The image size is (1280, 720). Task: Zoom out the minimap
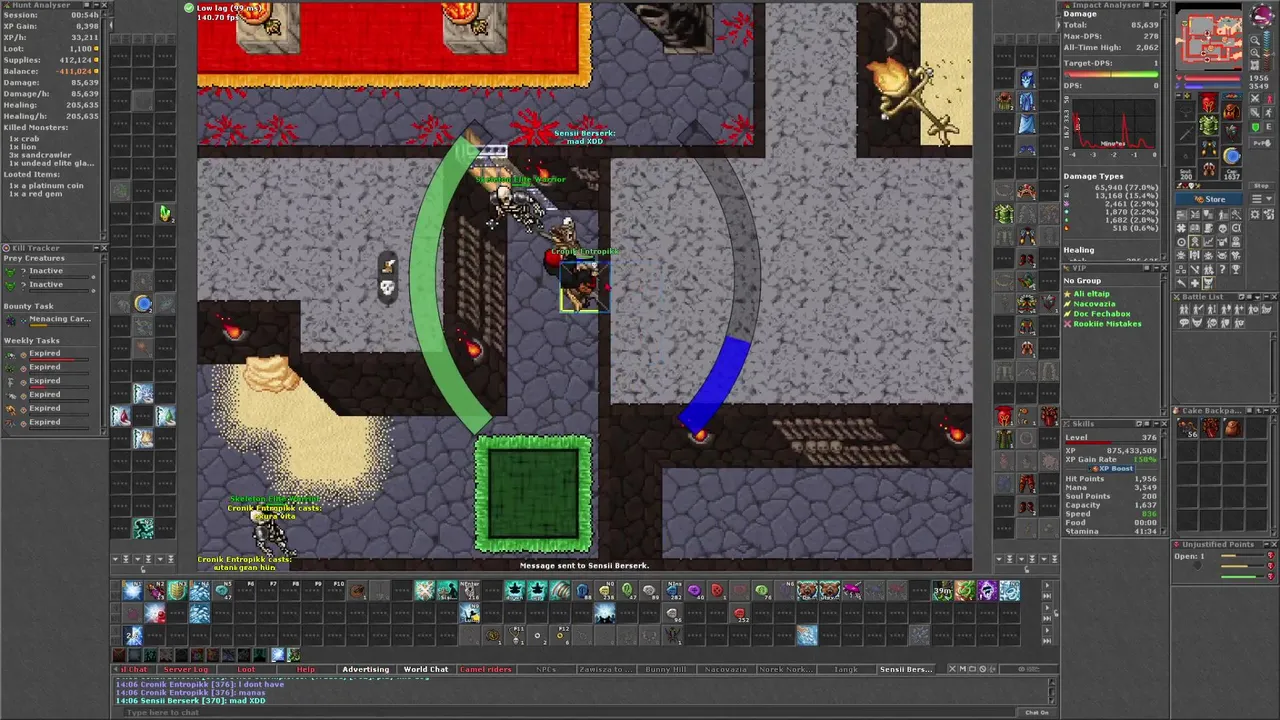1255,40
